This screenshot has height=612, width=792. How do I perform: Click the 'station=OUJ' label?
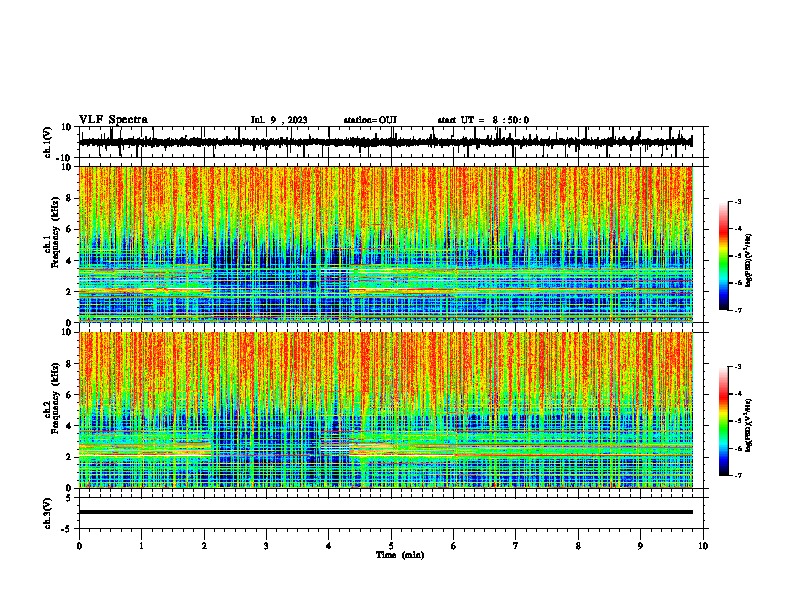pyautogui.click(x=370, y=120)
